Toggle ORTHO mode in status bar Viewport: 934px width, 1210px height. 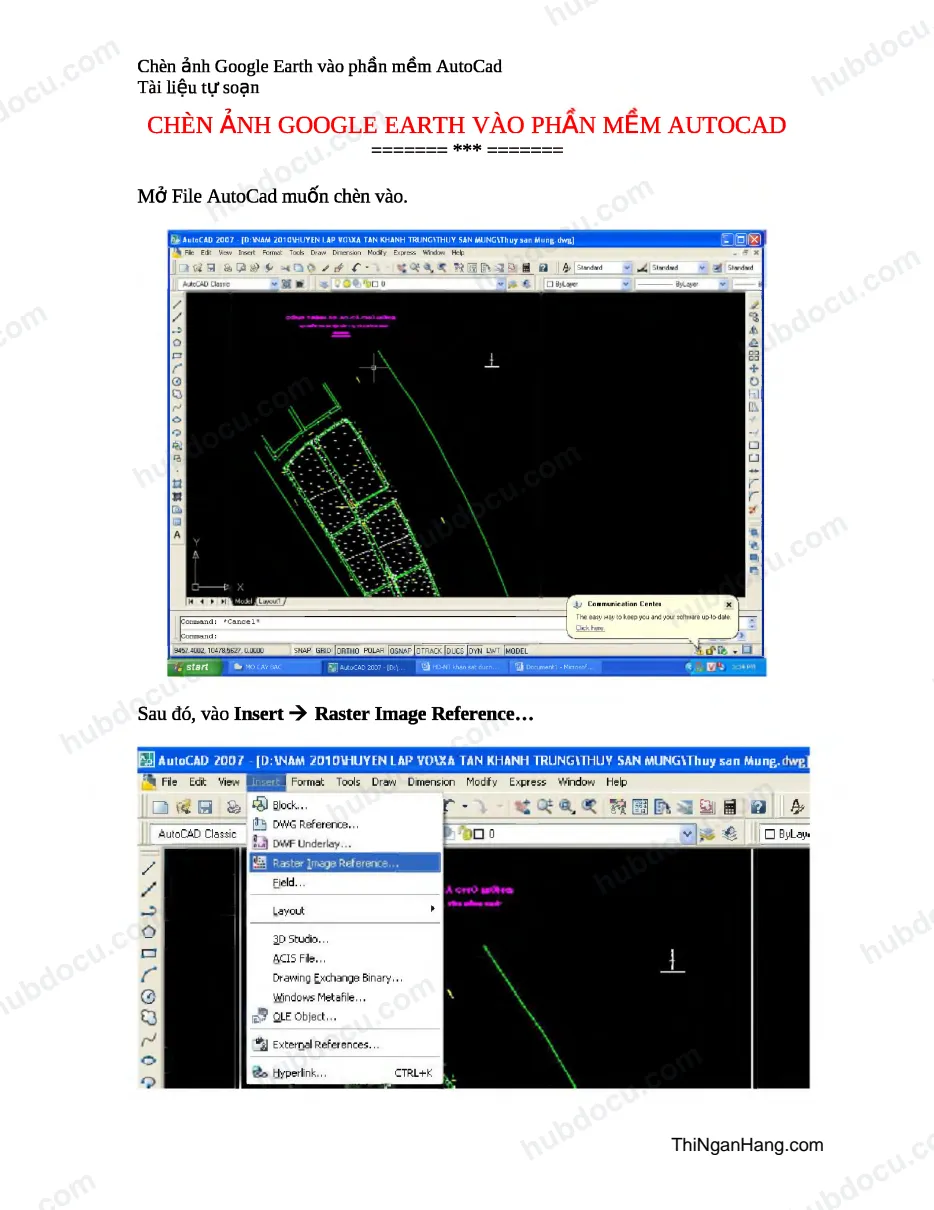tap(348, 651)
